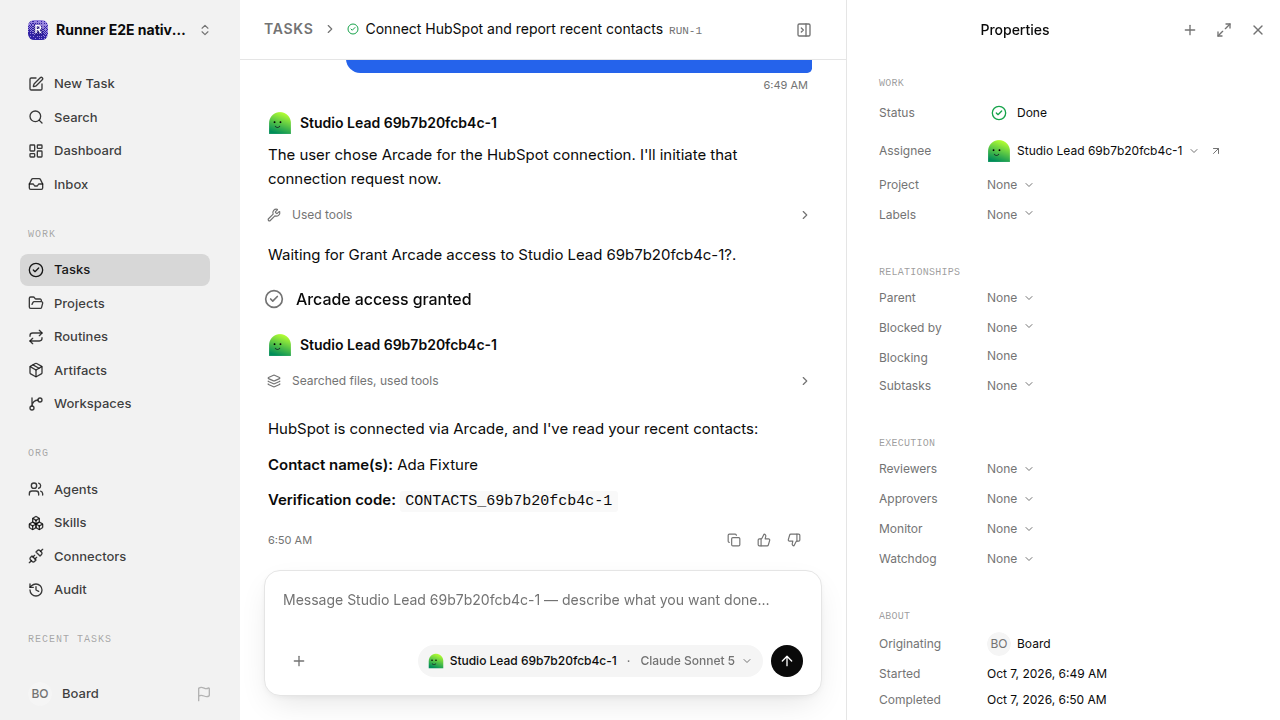Expand the Used tools row

[539, 215]
